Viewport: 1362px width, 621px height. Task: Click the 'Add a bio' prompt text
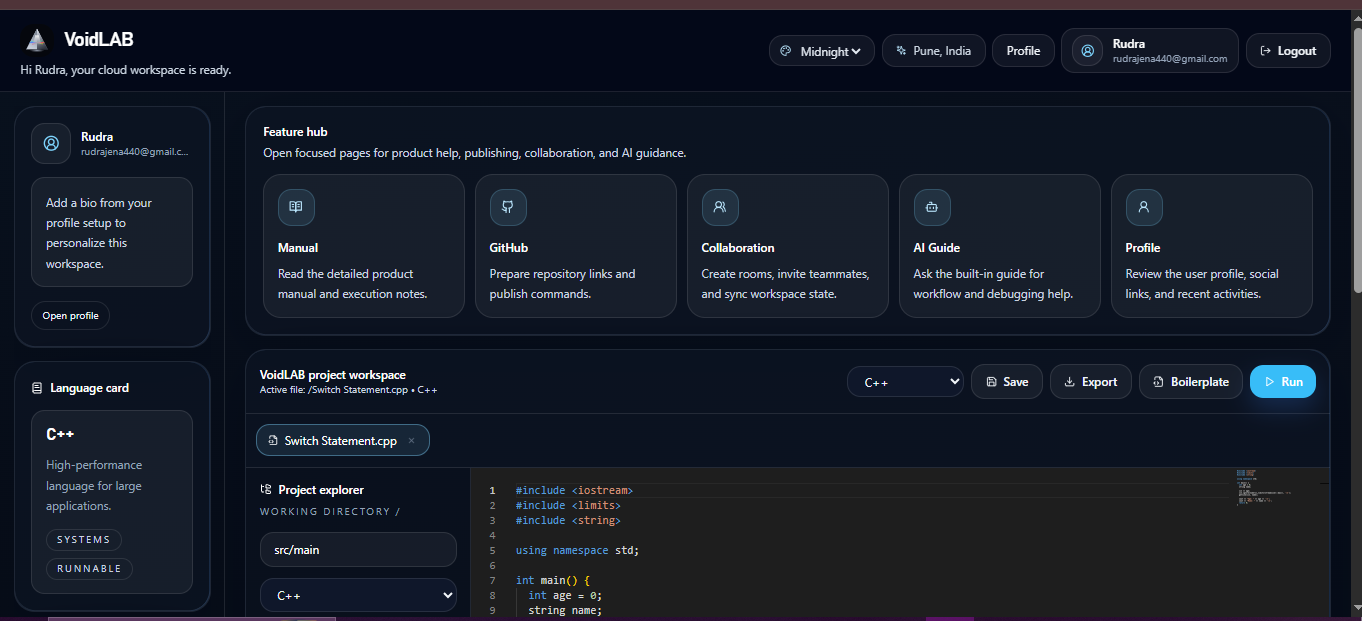click(99, 233)
